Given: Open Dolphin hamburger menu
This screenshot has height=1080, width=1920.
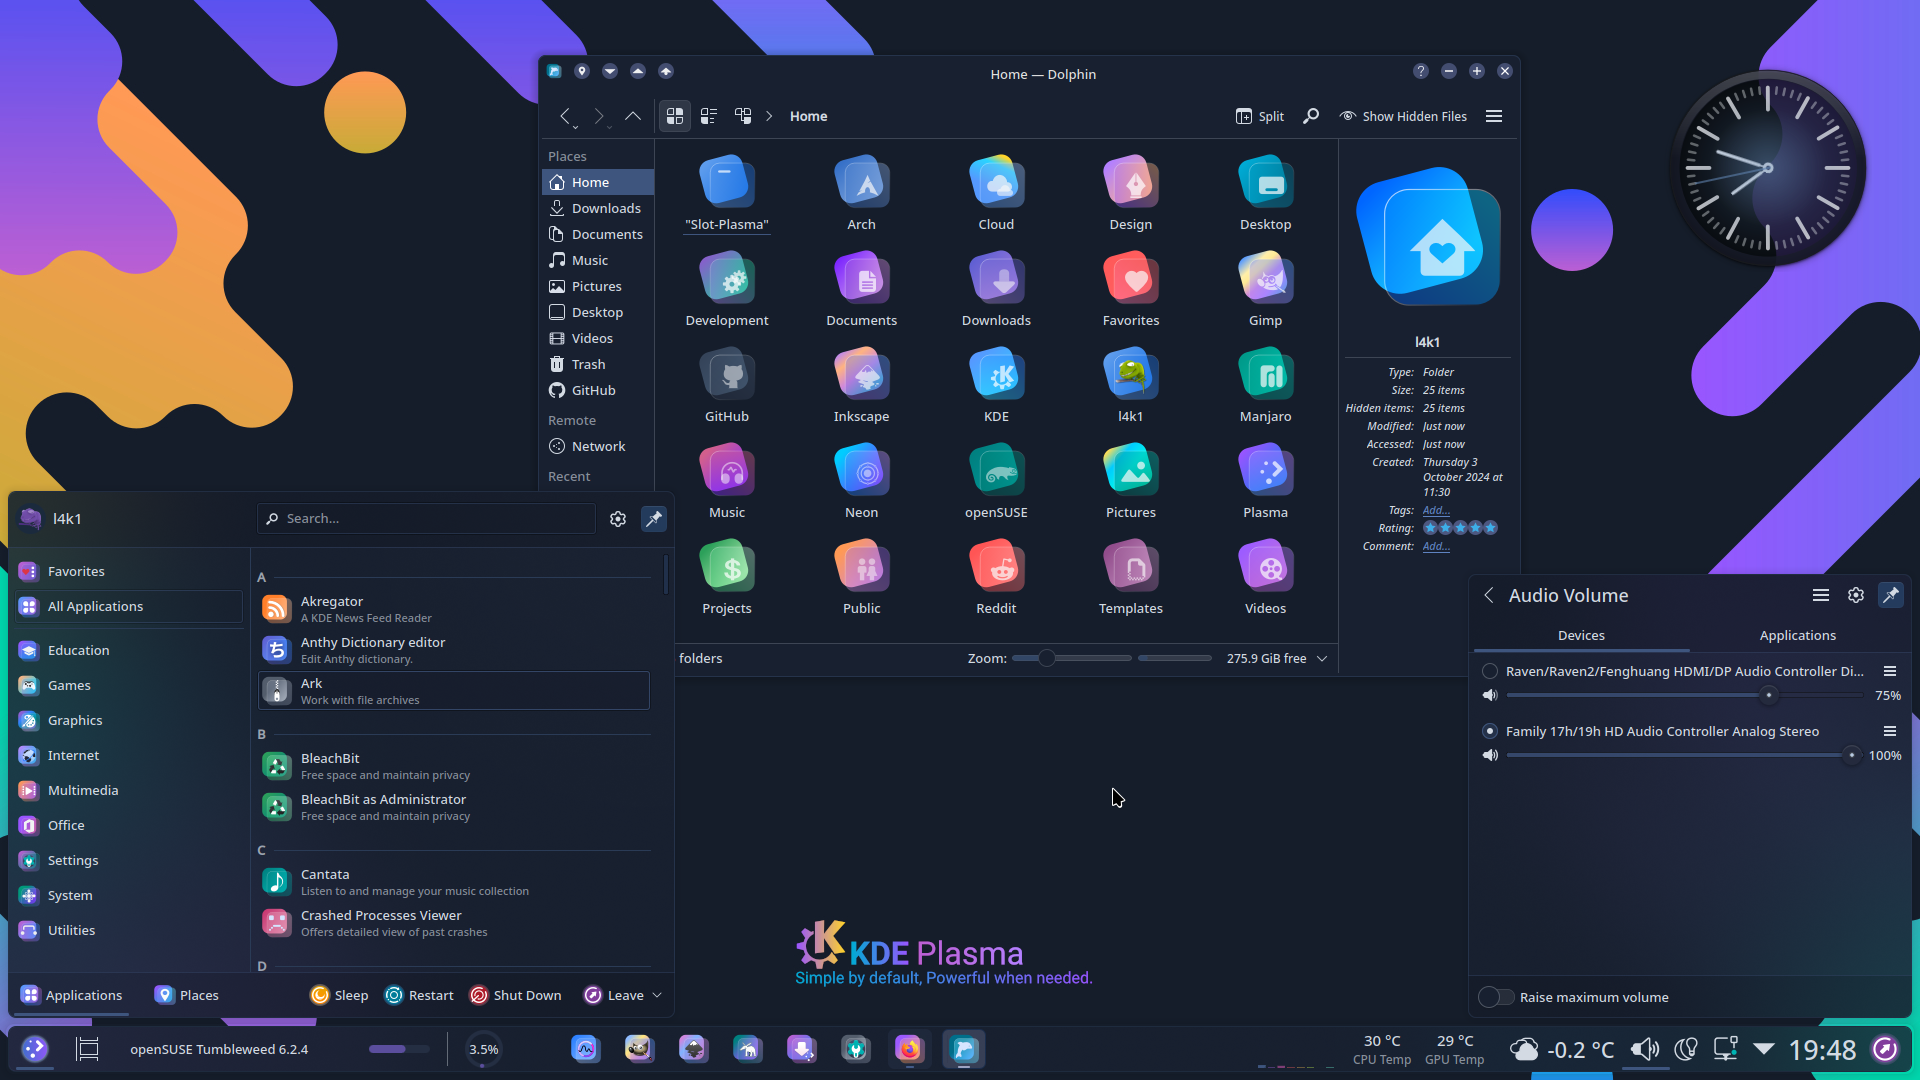Looking at the screenshot, I should tap(1494, 116).
